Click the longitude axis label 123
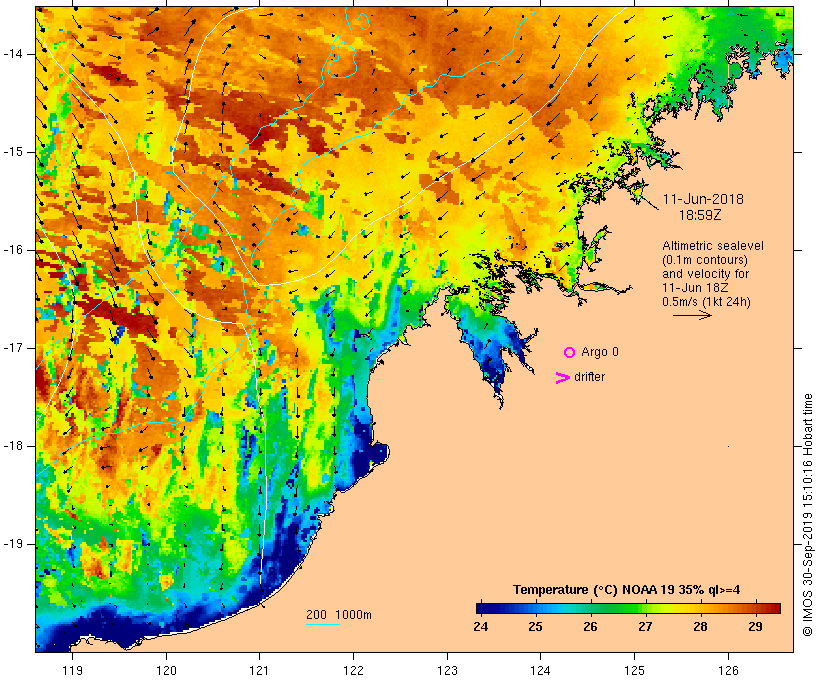 point(447,670)
